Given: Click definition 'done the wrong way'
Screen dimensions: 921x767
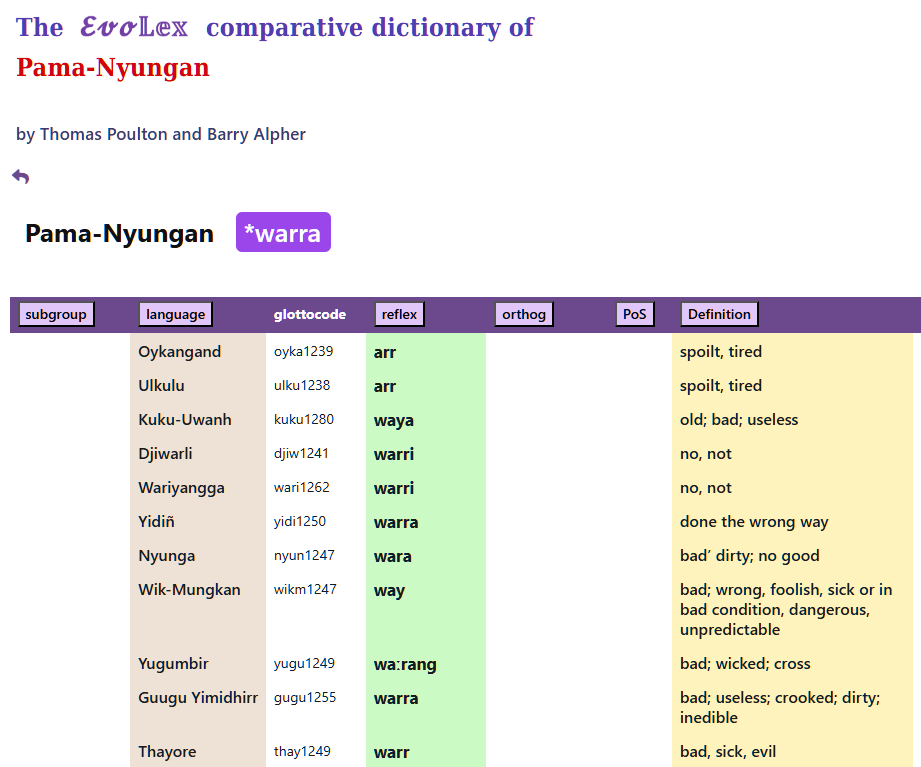Looking at the screenshot, I should [754, 522].
